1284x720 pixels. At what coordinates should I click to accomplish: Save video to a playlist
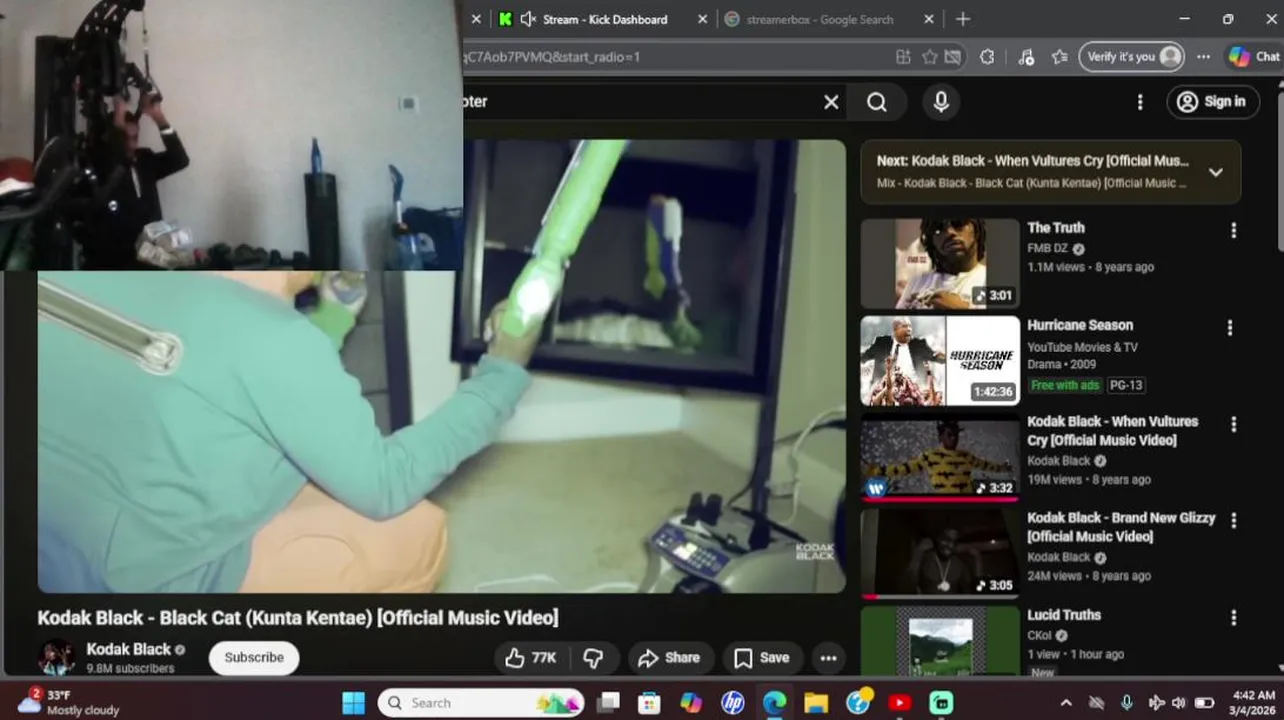click(762, 657)
